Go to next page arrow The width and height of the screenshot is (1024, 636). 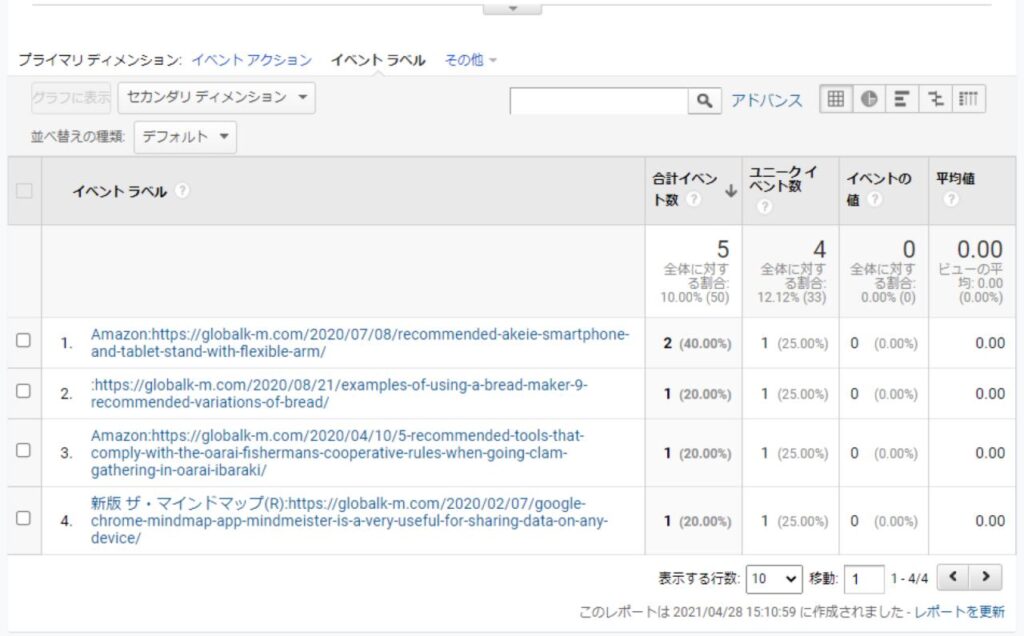986,577
